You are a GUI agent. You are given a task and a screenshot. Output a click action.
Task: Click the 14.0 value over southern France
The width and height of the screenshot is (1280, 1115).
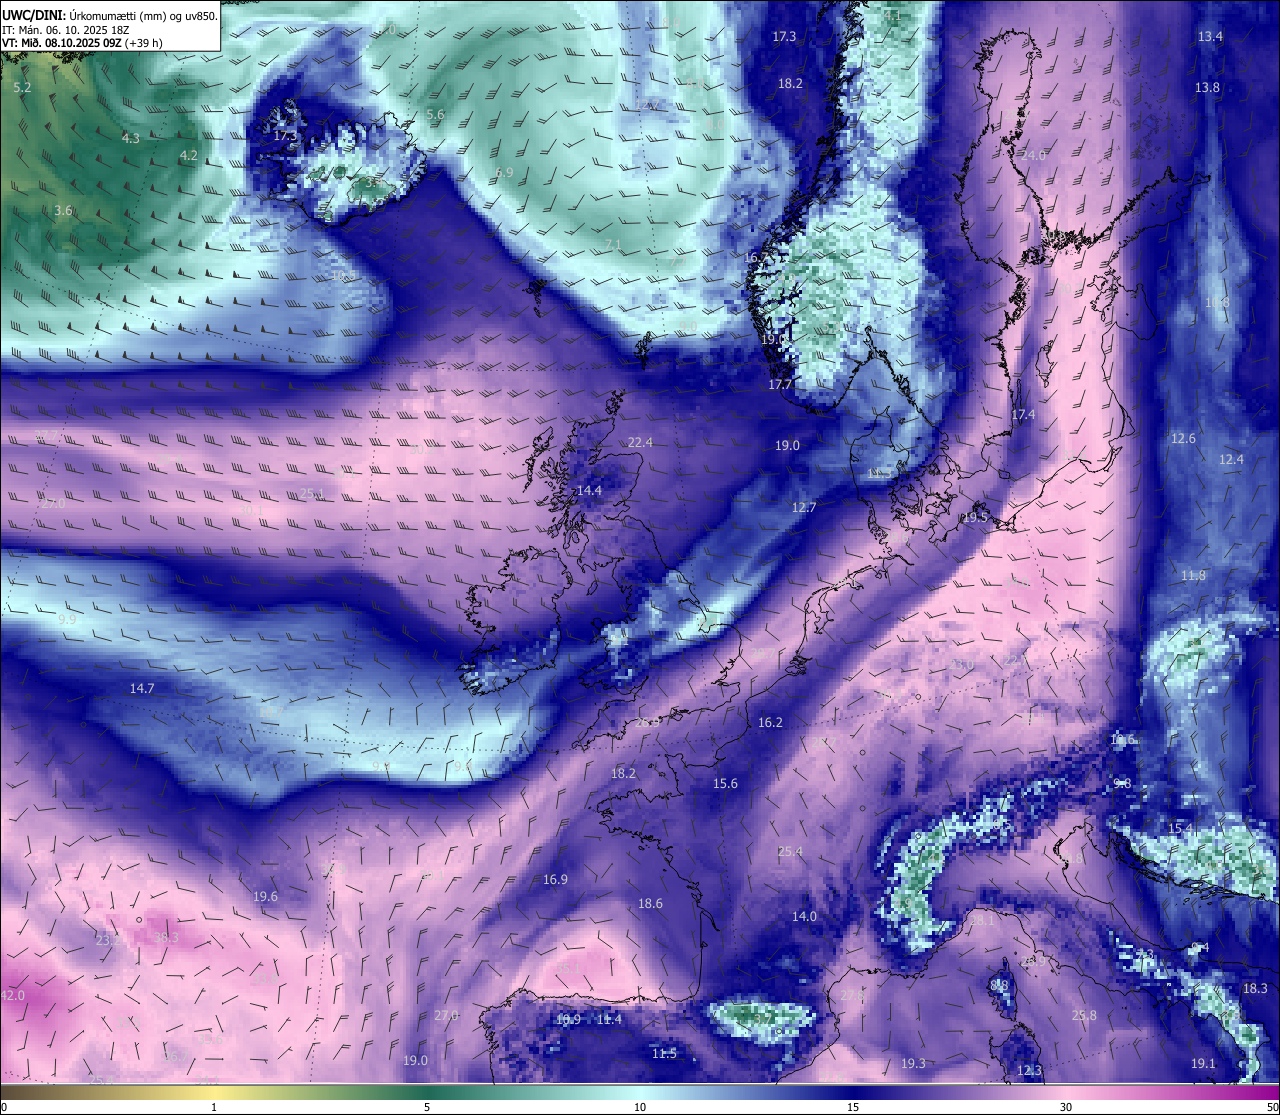point(804,916)
